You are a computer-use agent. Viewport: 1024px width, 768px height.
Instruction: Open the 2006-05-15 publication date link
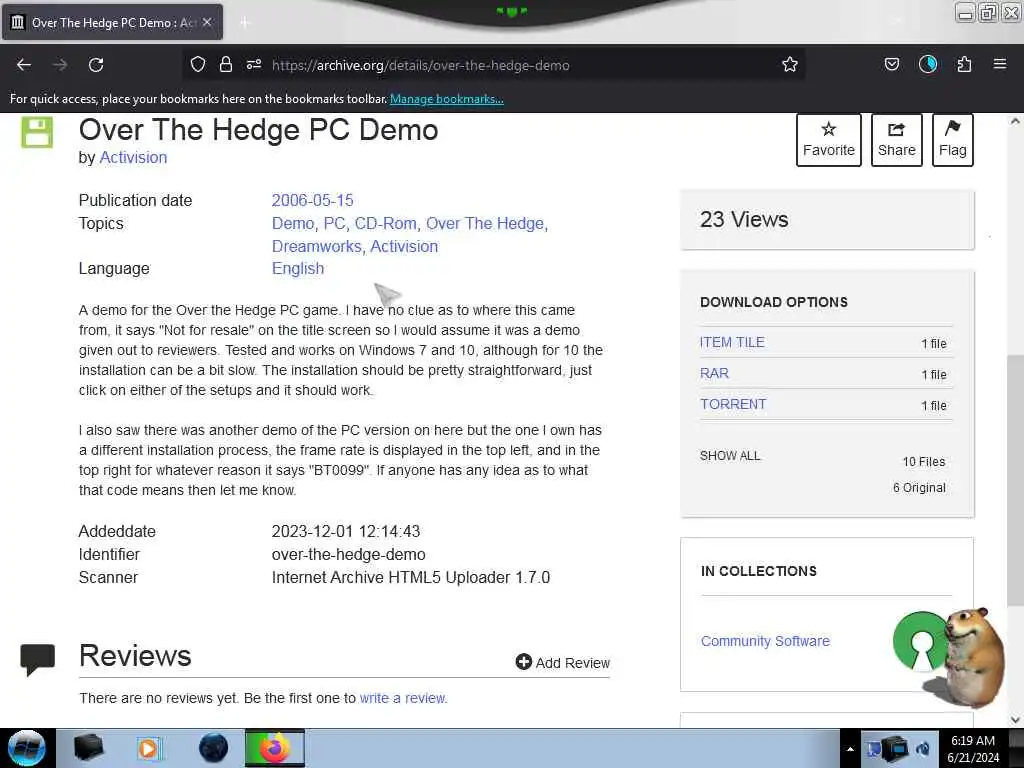pyautogui.click(x=312, y=200)
